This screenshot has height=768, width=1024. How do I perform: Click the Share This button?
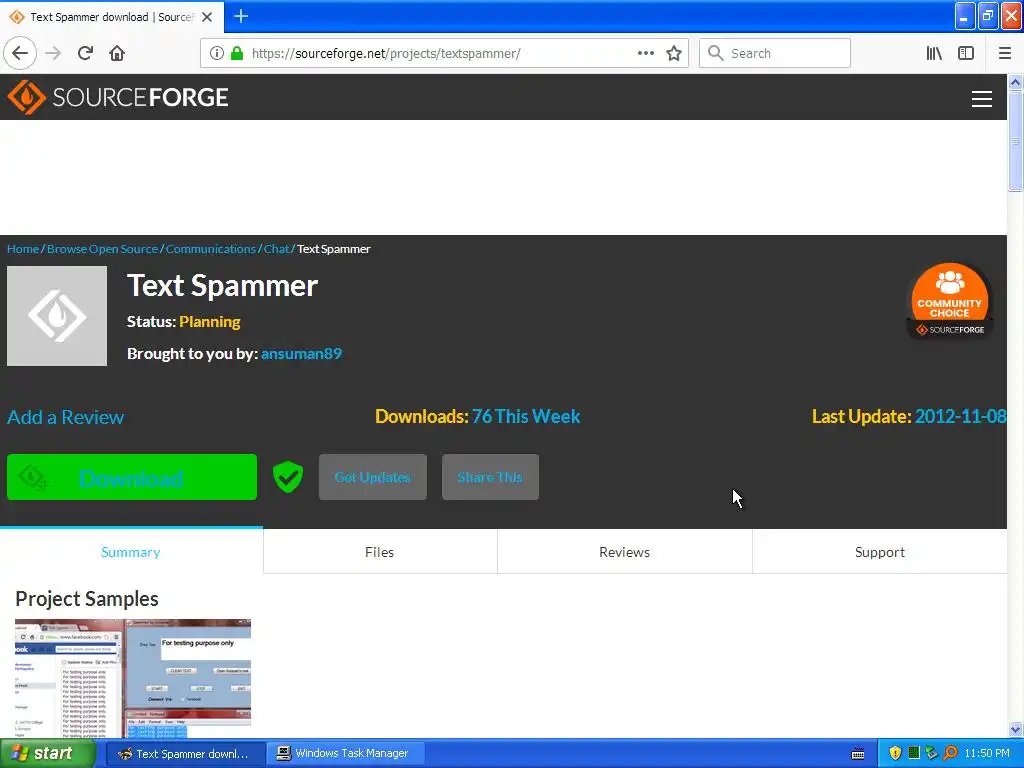490,477
